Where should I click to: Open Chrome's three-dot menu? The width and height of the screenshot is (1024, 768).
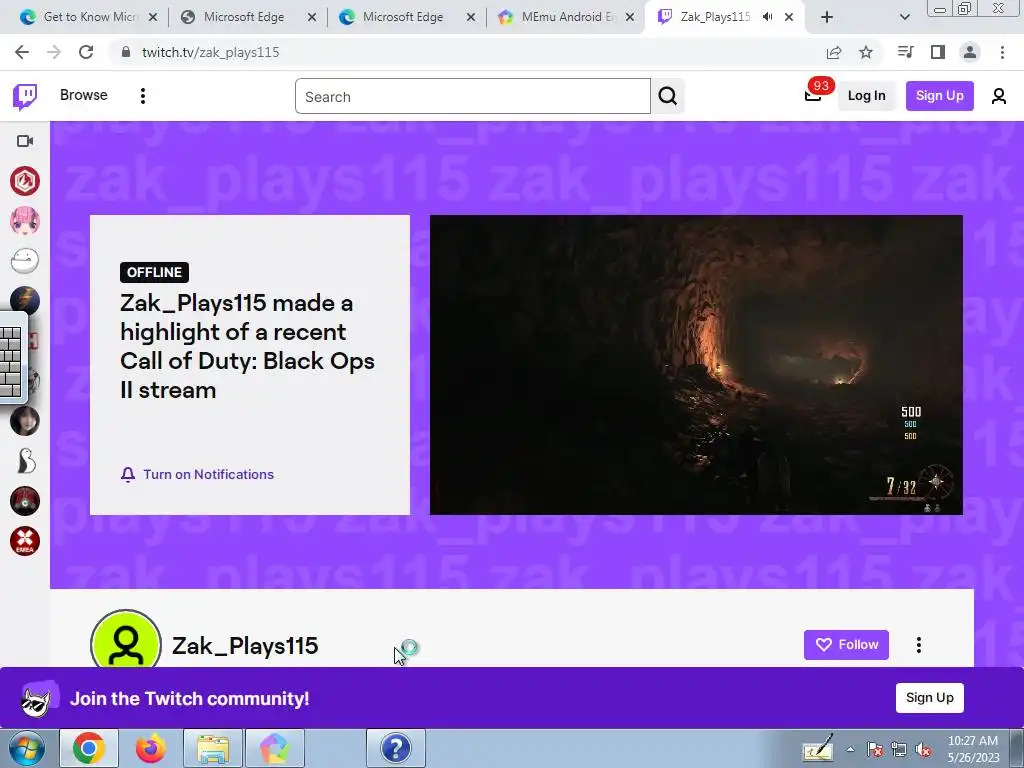point(1002,52)
